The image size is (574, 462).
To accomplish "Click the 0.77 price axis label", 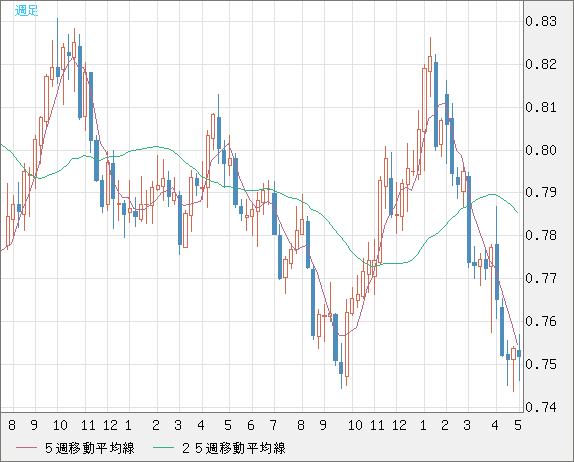I will pos(541,279).
